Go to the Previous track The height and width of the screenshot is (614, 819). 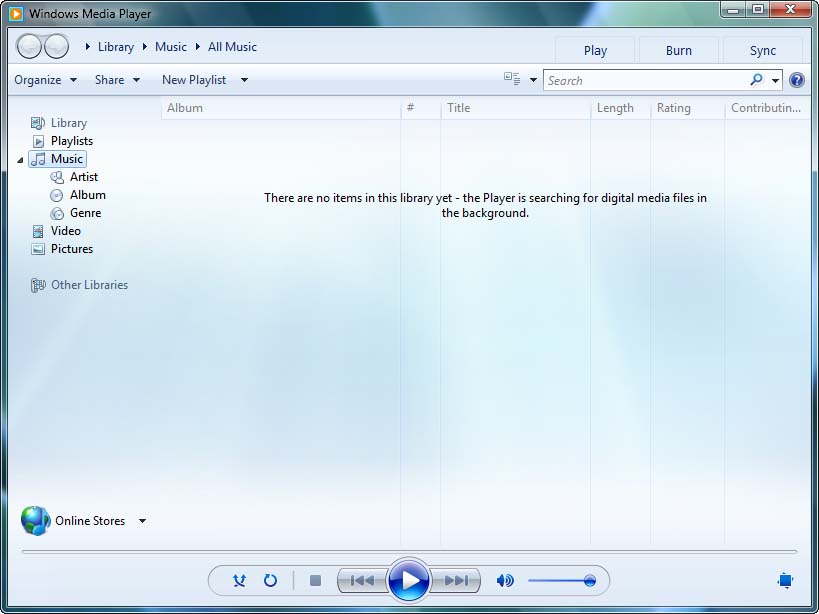[x=362, y=580]
